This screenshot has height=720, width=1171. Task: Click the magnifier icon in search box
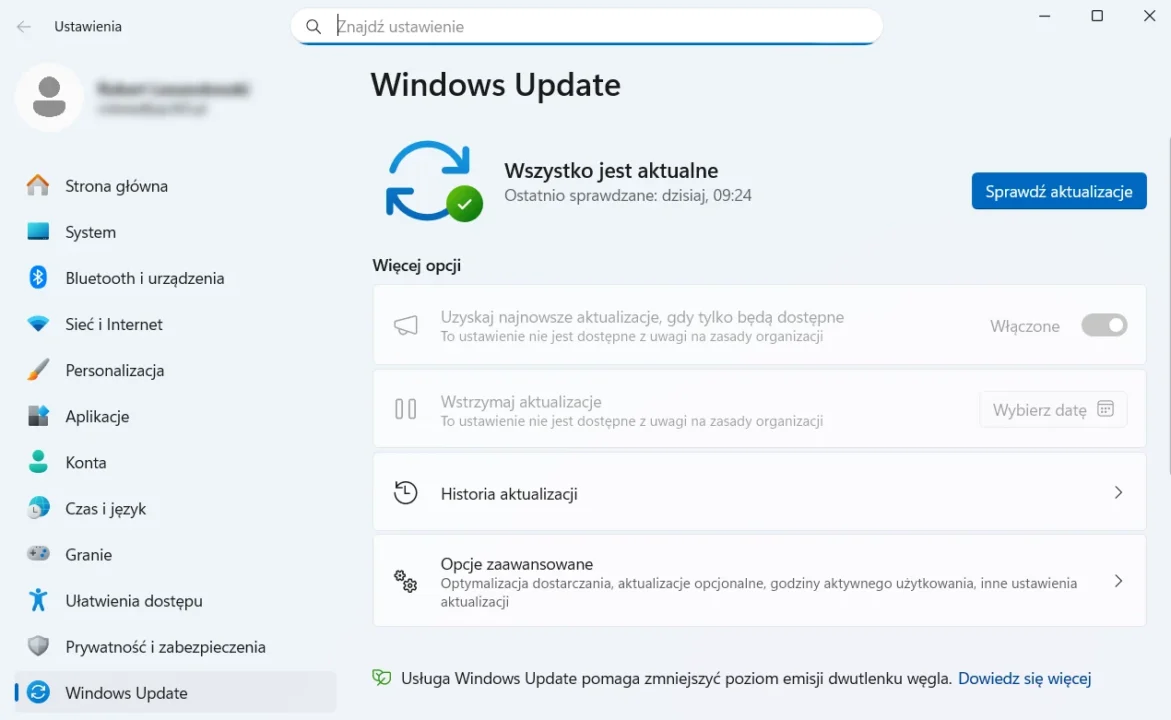click(x=314, y=27)
